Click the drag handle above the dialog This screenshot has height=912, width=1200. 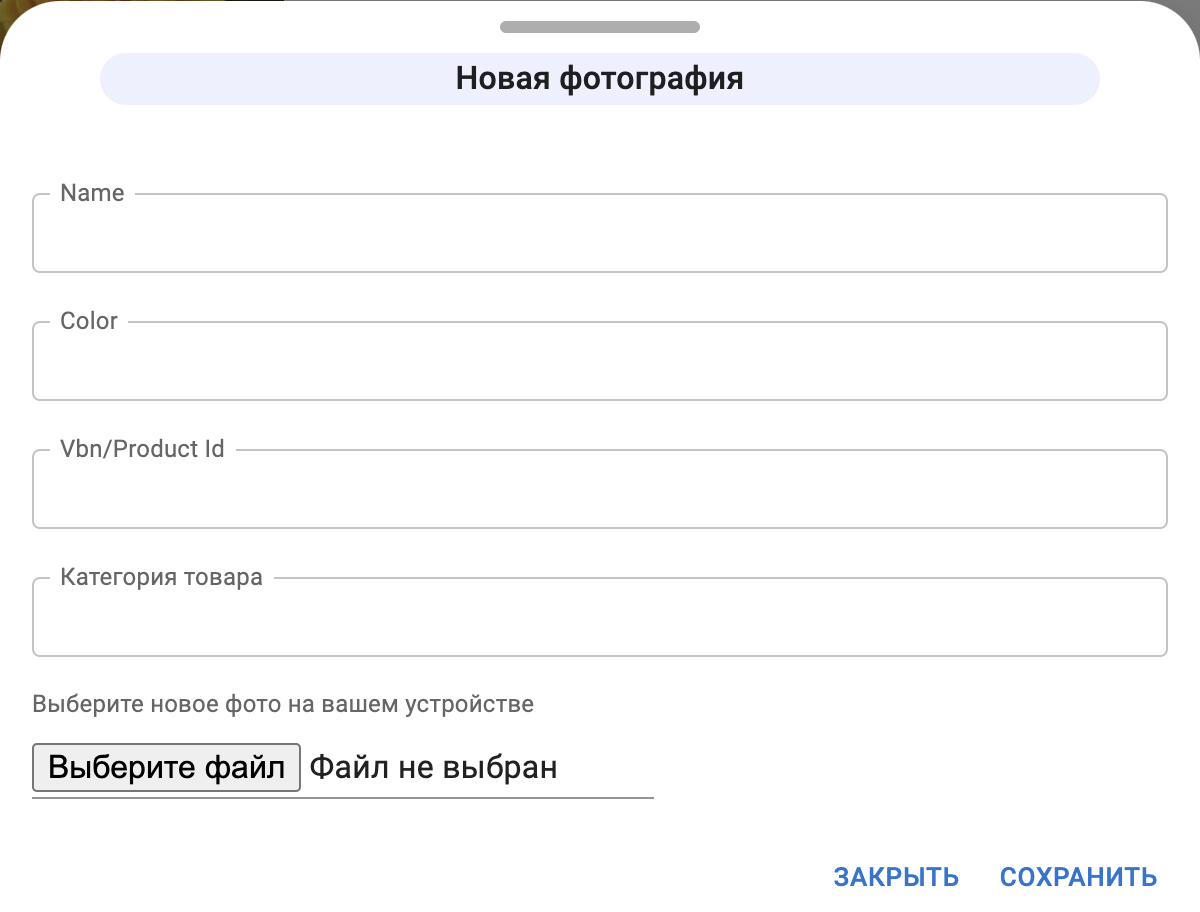[600, 27]
